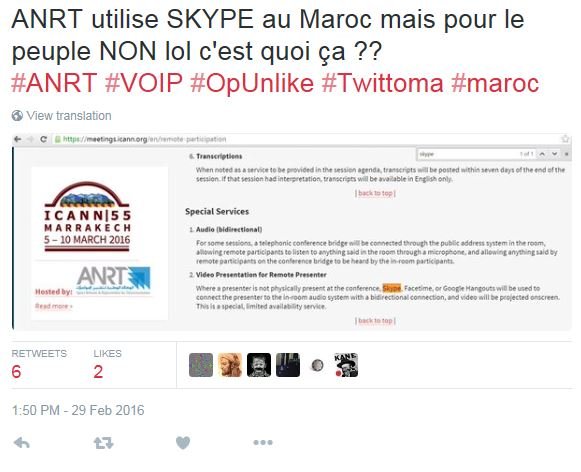Open the #maroc hashtag
Viewport: 581px width, 472px height.
tap(495, 83)
